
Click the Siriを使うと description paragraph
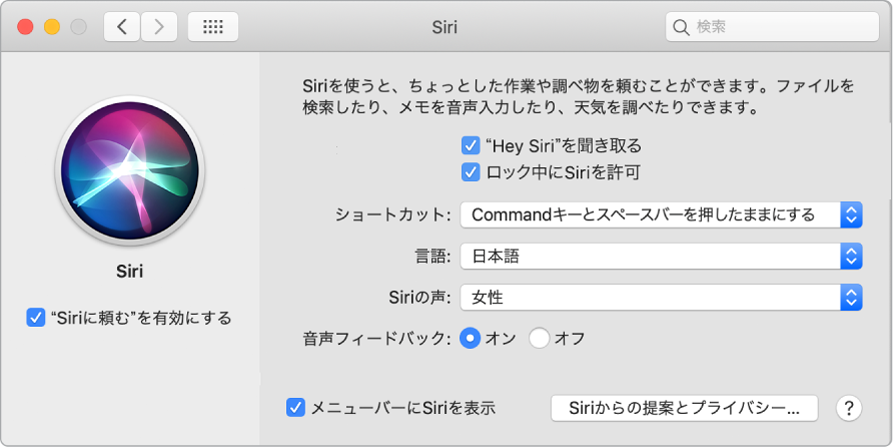pyautogui.click(x=578, y=97)
